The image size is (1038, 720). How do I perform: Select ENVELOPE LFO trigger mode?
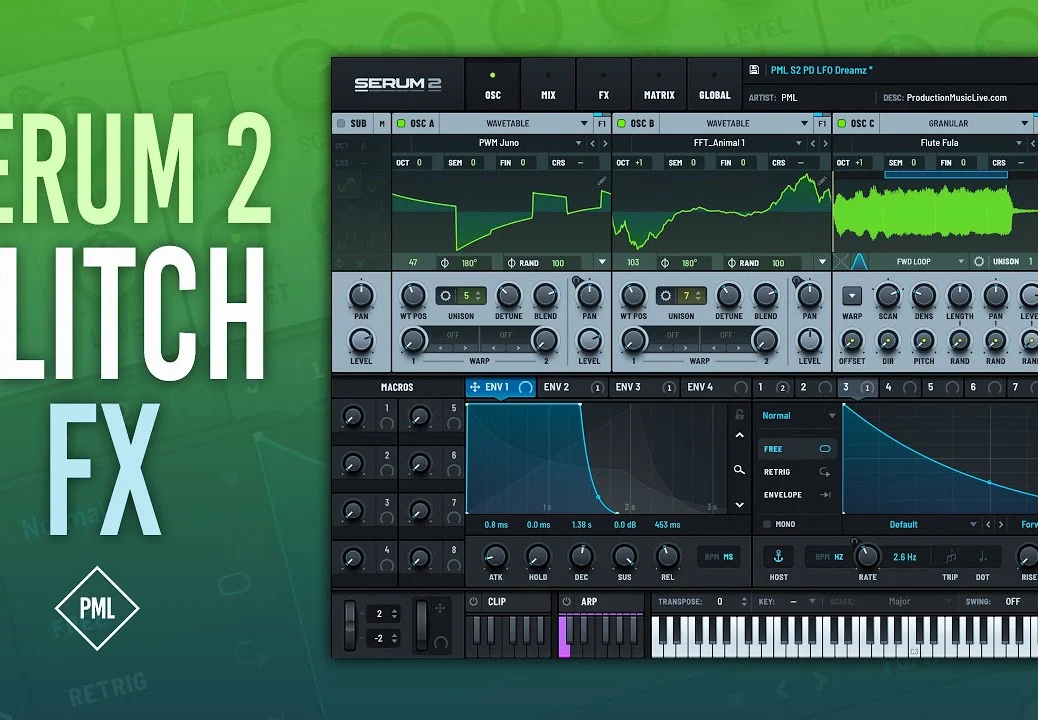797,495
